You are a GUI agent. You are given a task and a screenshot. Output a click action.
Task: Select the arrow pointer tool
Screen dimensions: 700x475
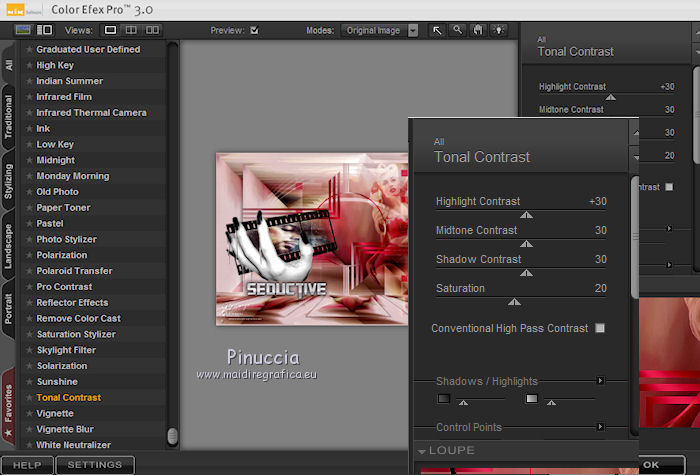point(437,30)
